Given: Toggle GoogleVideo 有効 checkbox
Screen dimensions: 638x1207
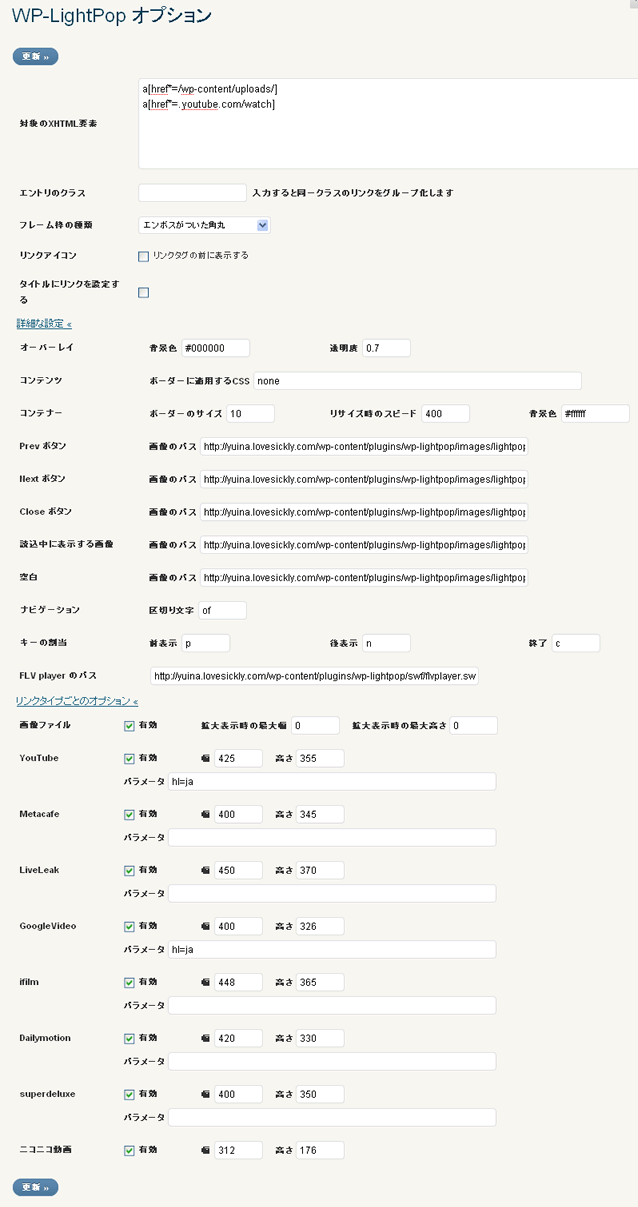Looking at the screenshot, I should click(x=129, y=927).
